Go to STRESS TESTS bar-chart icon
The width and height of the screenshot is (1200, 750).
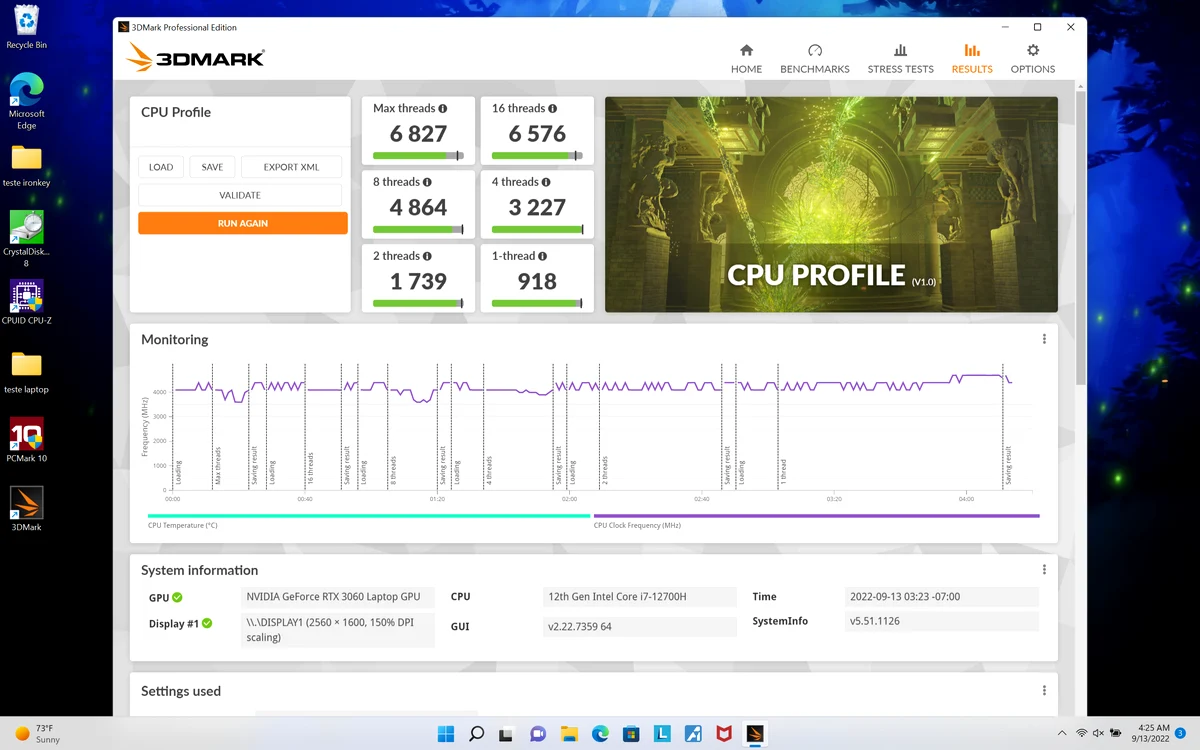900,50
